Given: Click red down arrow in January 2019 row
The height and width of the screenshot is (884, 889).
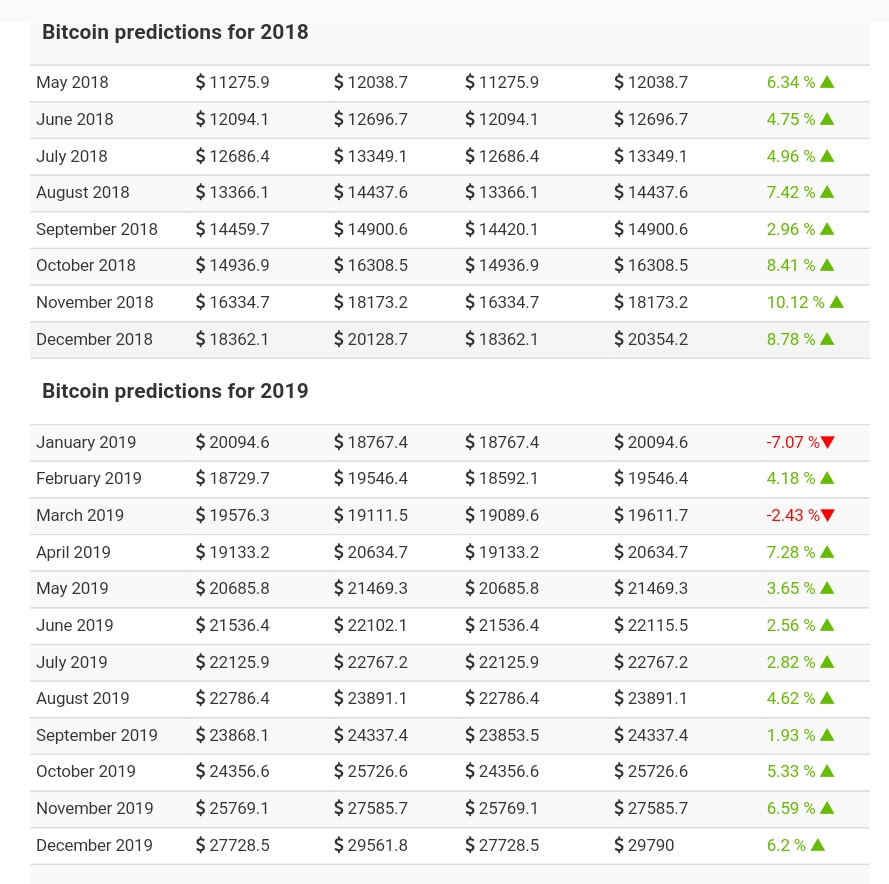Looking at the screenshot, I should tap(828, 442).
